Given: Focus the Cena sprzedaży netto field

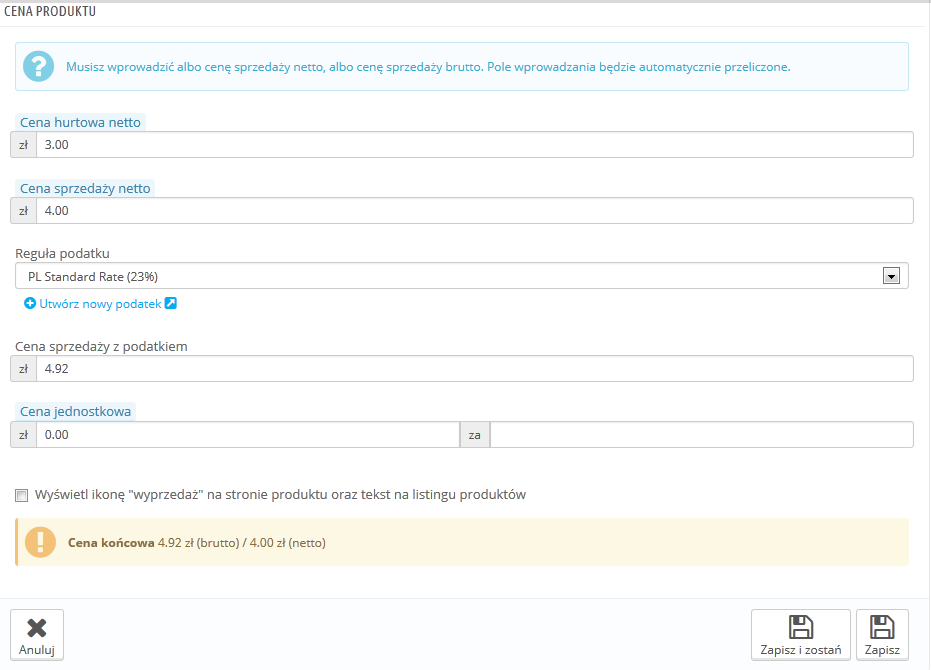Looking at the screenshot, I should click(x=474, y=211).
